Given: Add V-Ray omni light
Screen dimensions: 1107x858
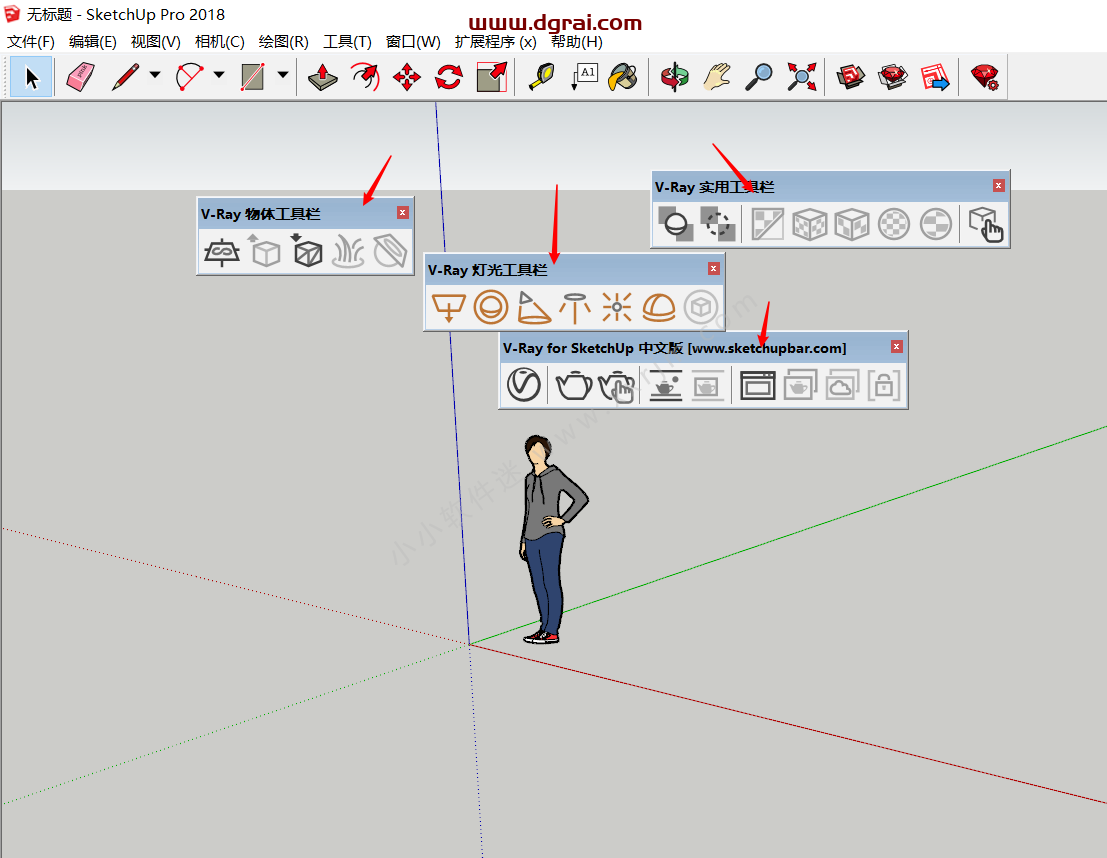Looking at the screenshot, I should [x=617, y=308].
